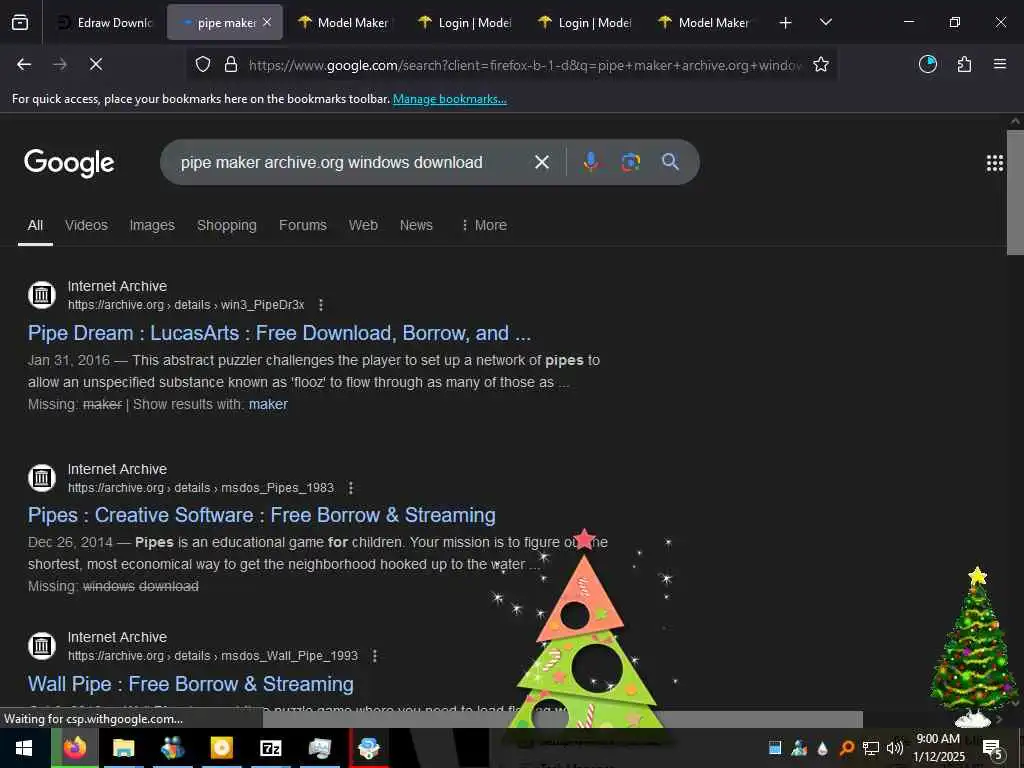Click the Firefox taskbar icon
This screenshot has width=1024, height=768.
75,748
